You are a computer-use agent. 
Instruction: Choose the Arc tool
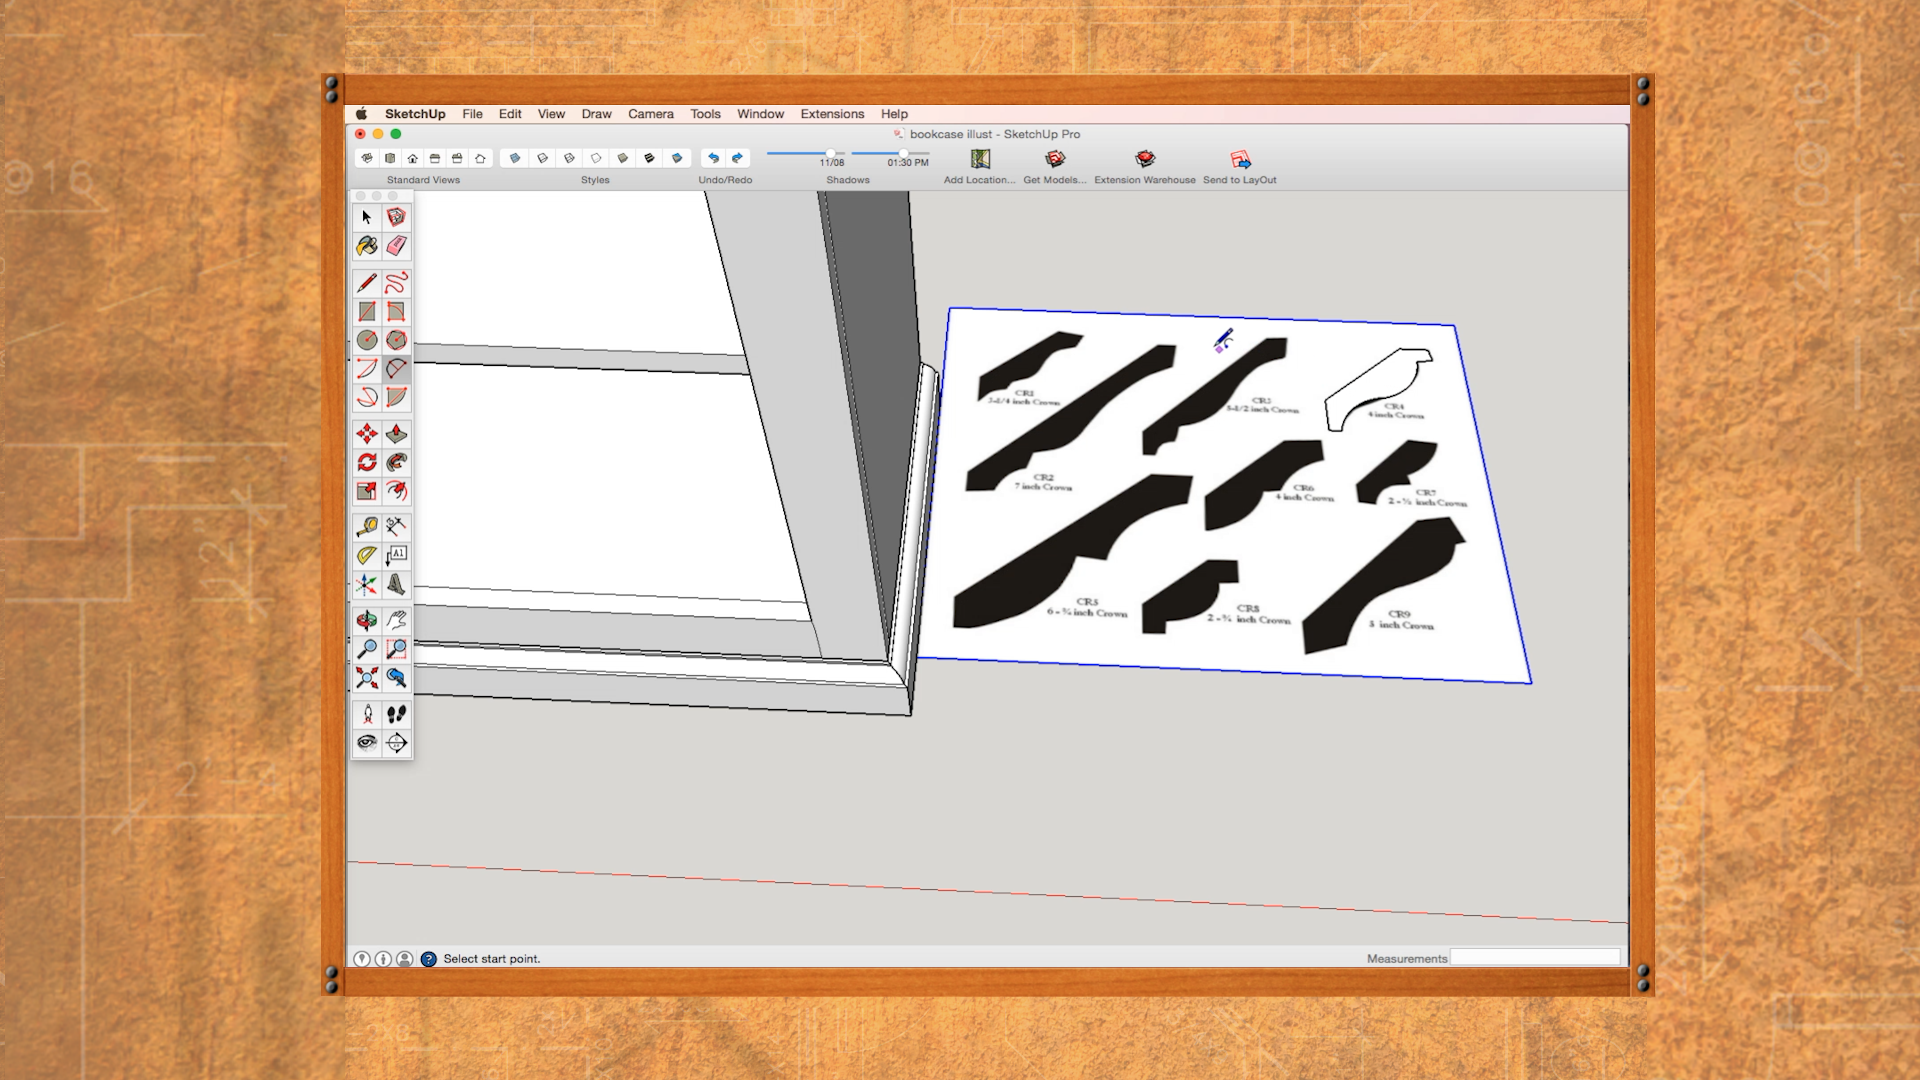pyautogui.click(x=367, y=369)
